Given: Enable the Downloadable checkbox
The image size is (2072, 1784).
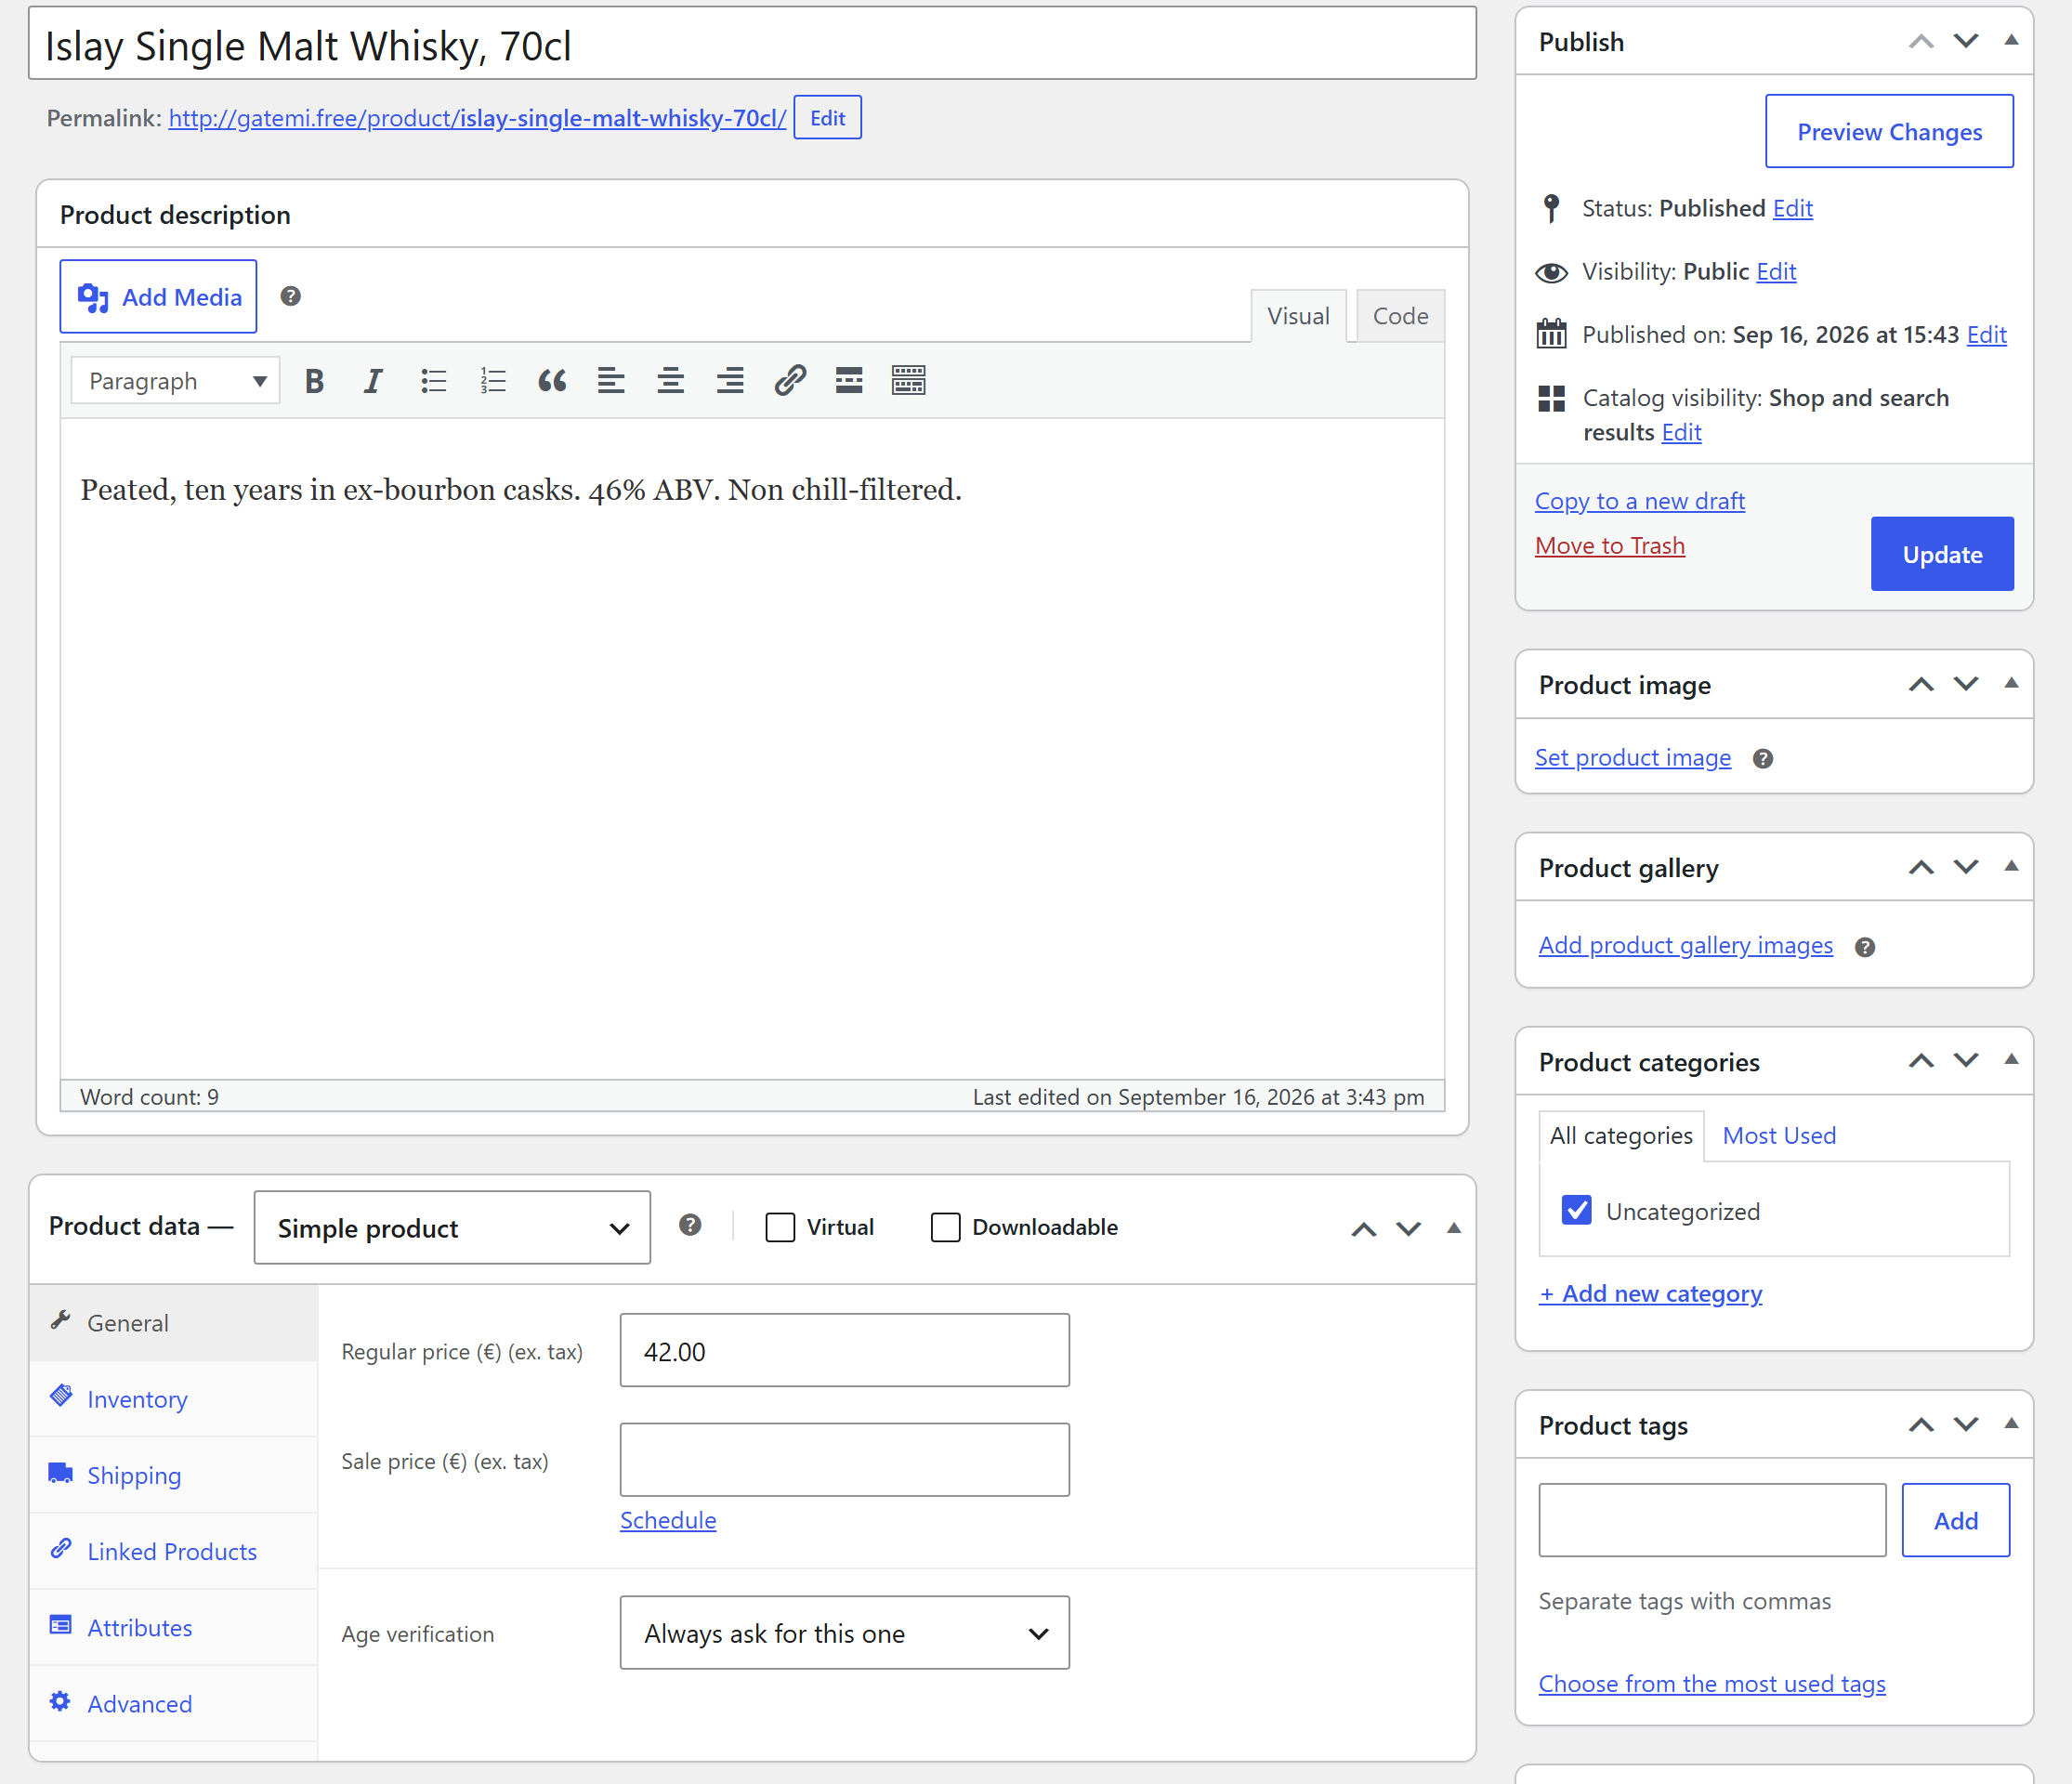Looking at the screenshot, I should [x=946, y=1228].
